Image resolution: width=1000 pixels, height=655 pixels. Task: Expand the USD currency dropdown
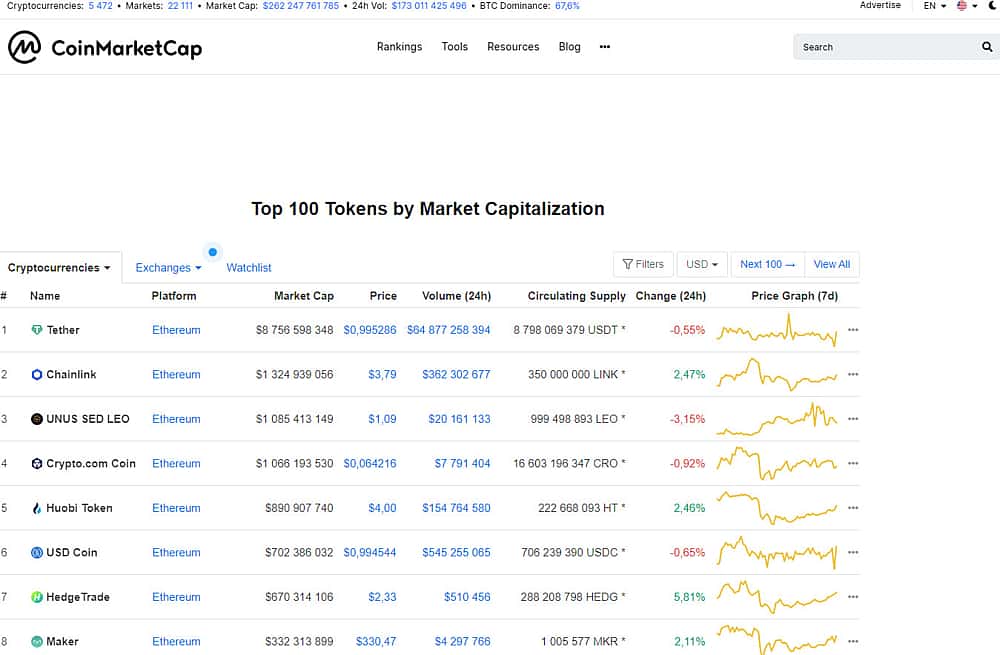(702, 264)
